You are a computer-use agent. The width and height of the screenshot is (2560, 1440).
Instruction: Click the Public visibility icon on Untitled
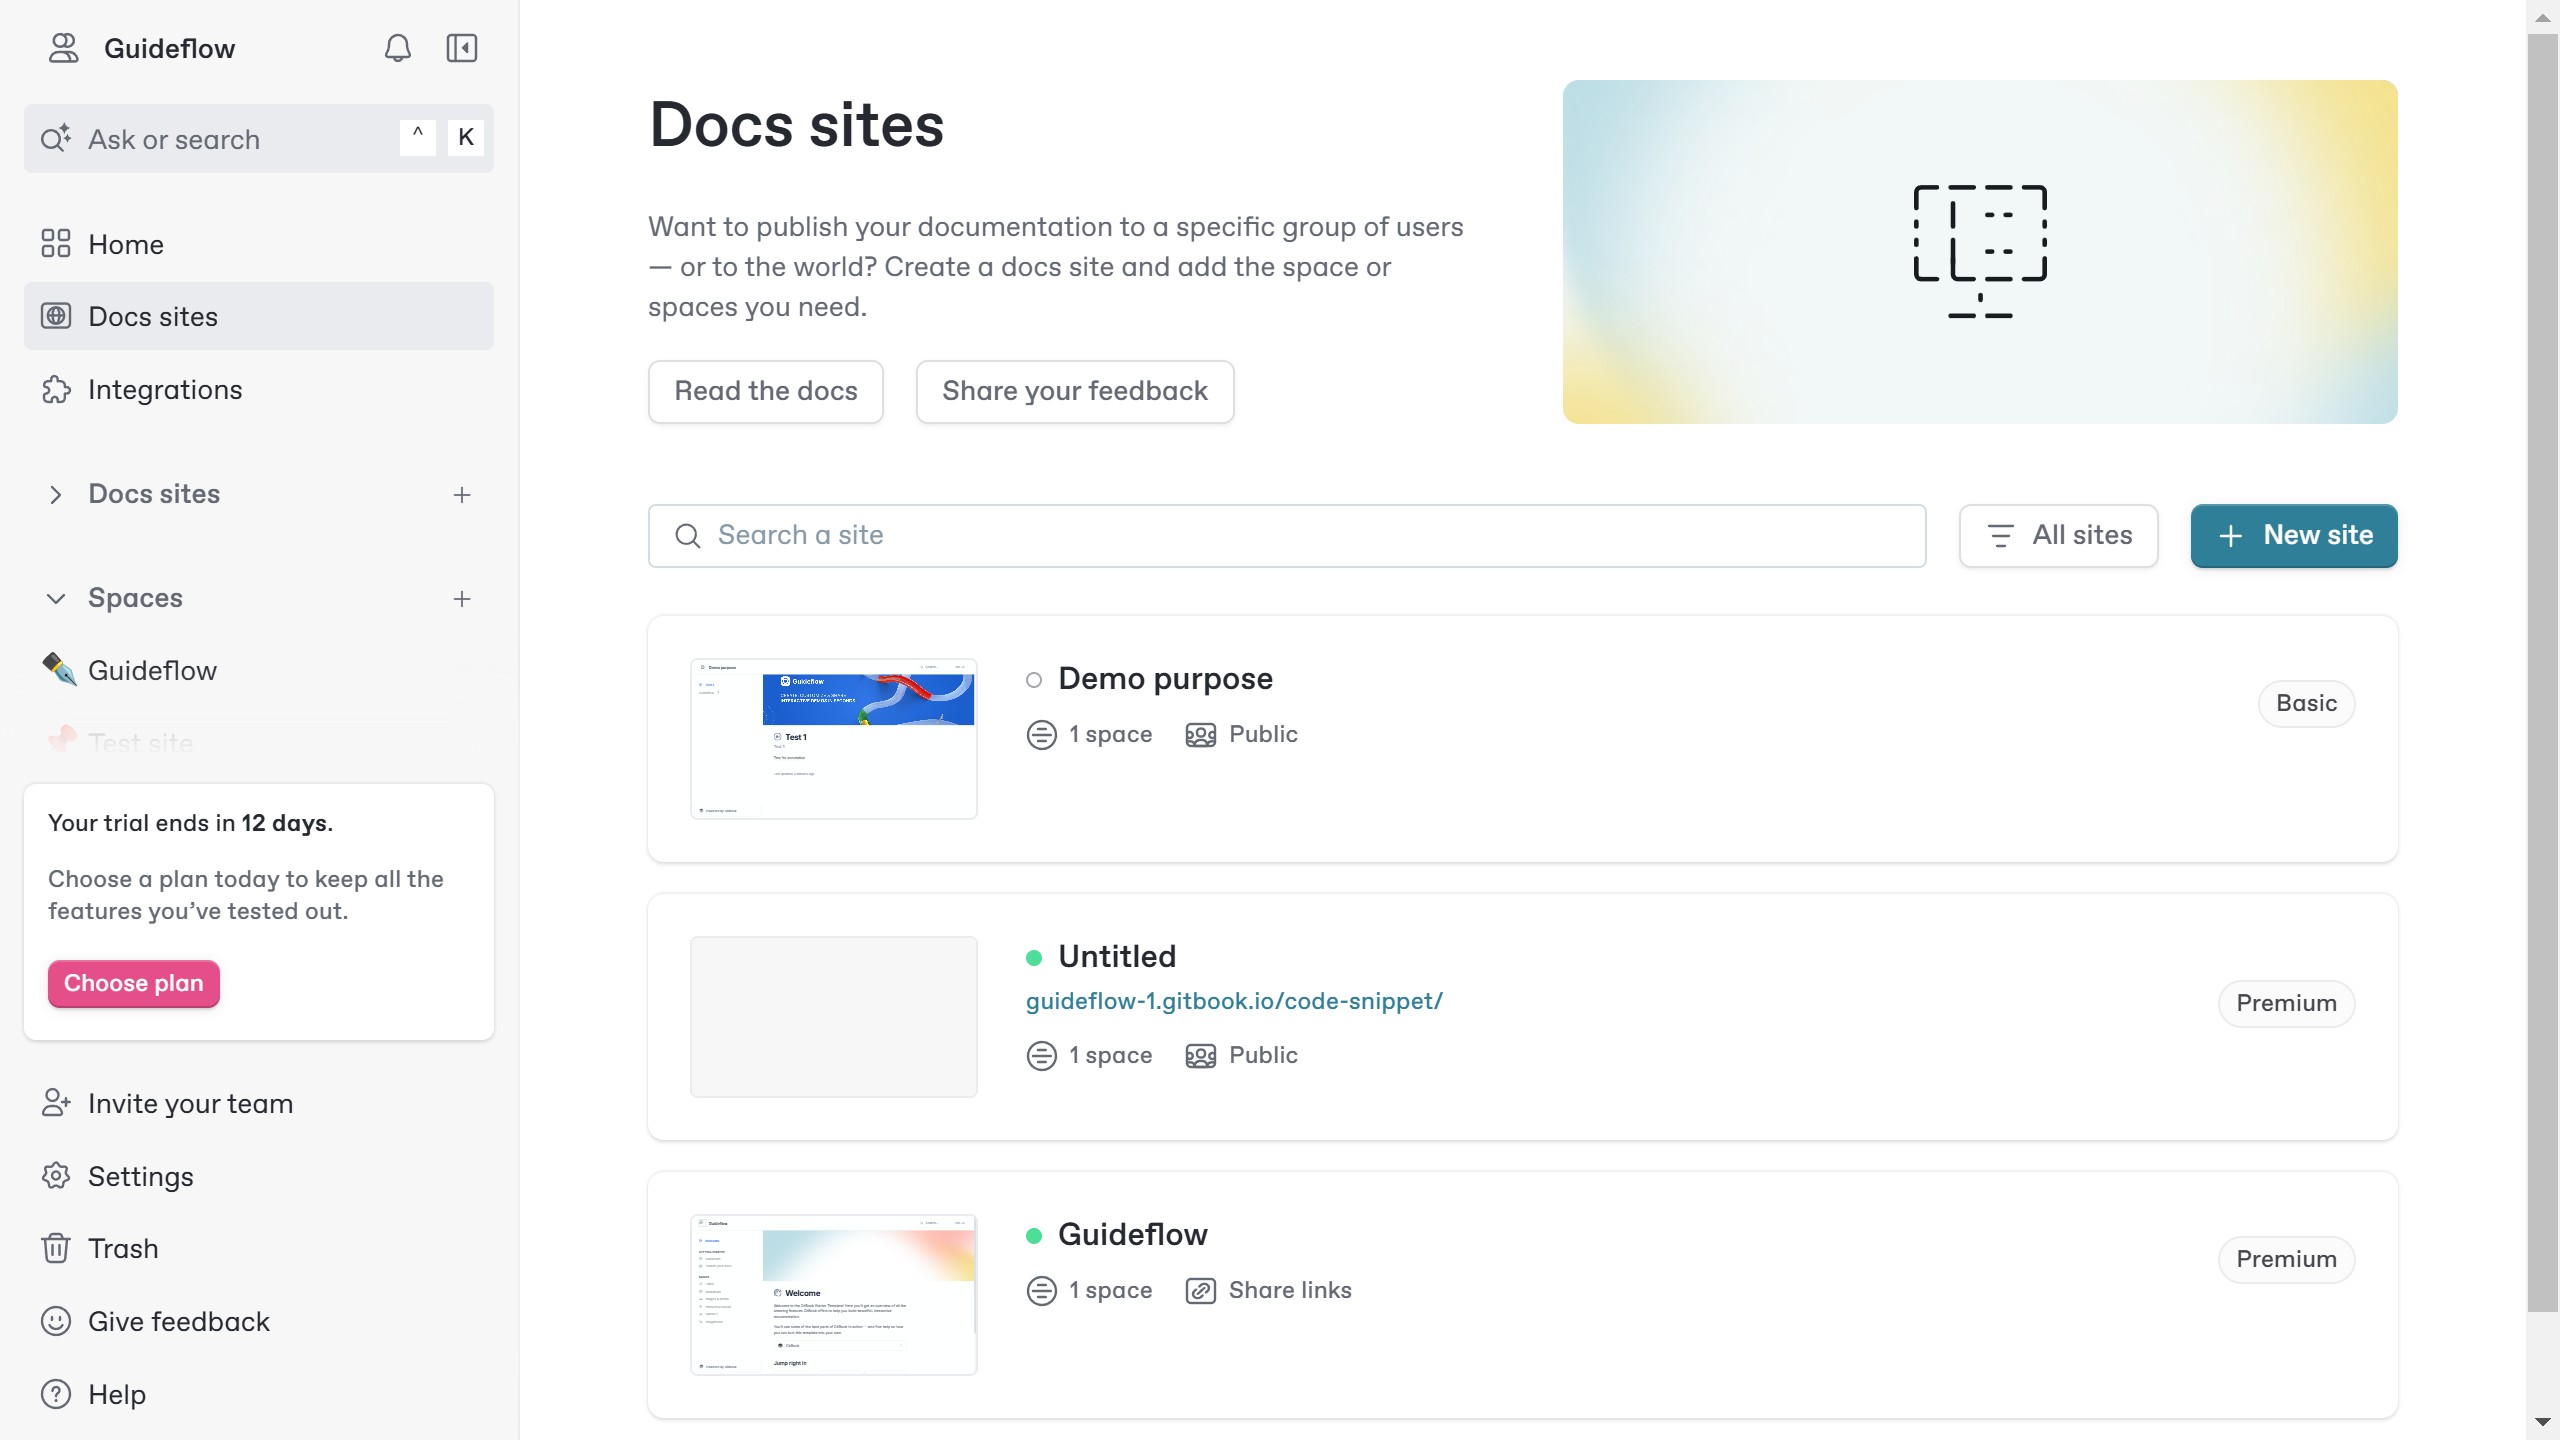click(1201, 1056)
